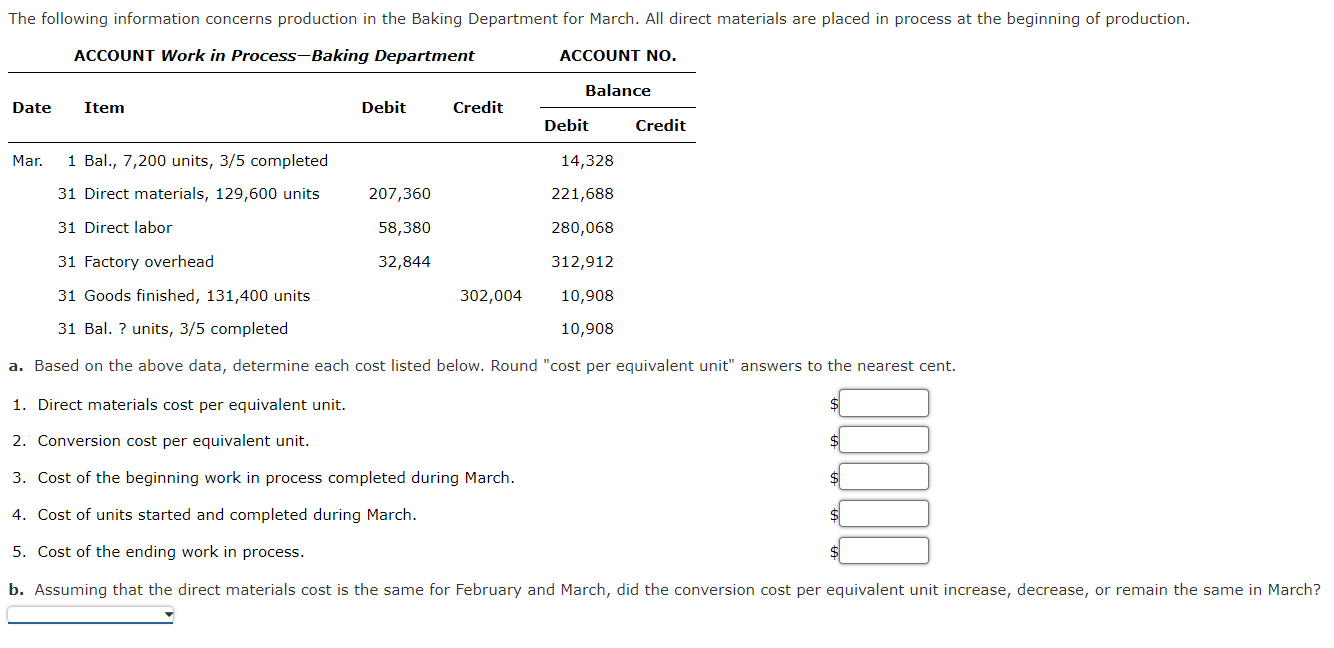Image resolution: width=1334 pixels, height=648 pixels.
Task: Click the units started and completed input field
Action: [883, 513]
